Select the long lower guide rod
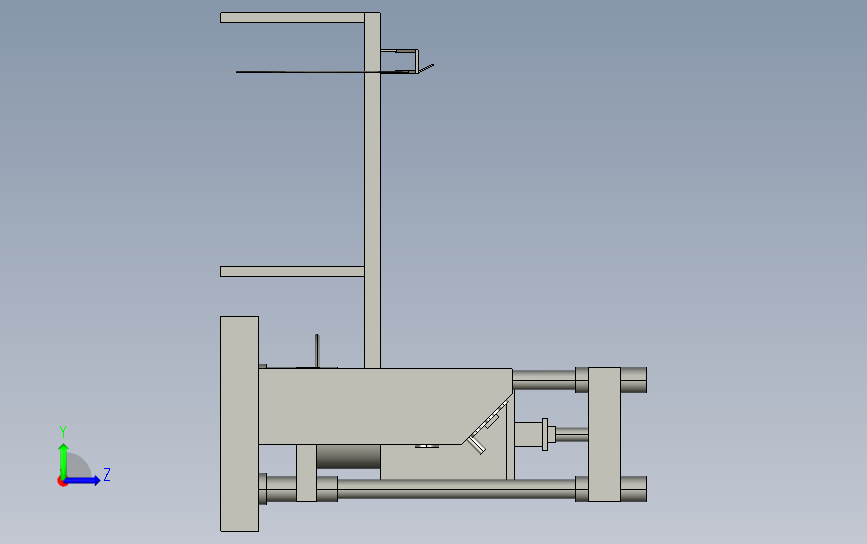This screenshot has width=867, height=544. point(456,489)
